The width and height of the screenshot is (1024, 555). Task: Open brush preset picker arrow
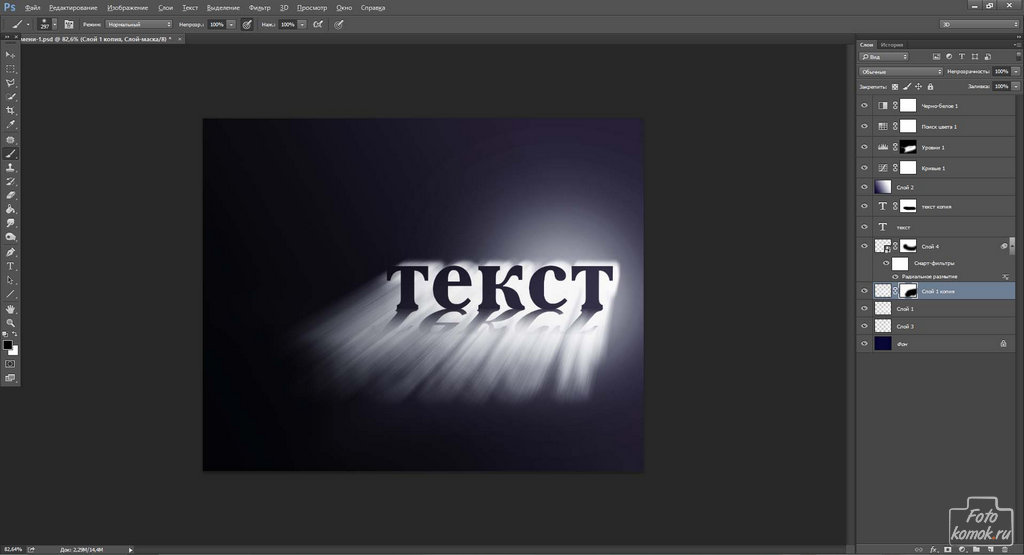click(x=55, y=24)
